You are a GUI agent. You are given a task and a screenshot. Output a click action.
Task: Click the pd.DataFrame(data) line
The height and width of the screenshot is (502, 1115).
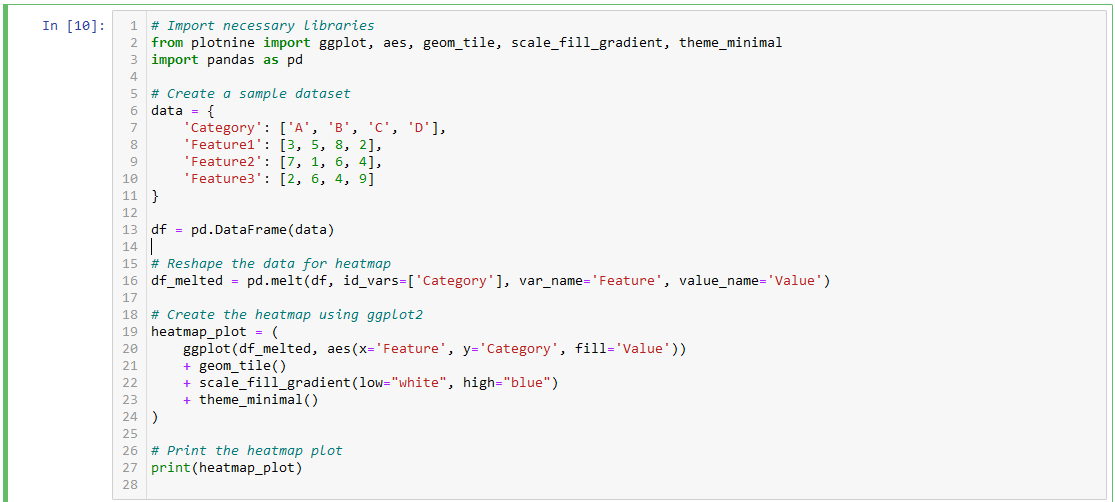point(242,230)
